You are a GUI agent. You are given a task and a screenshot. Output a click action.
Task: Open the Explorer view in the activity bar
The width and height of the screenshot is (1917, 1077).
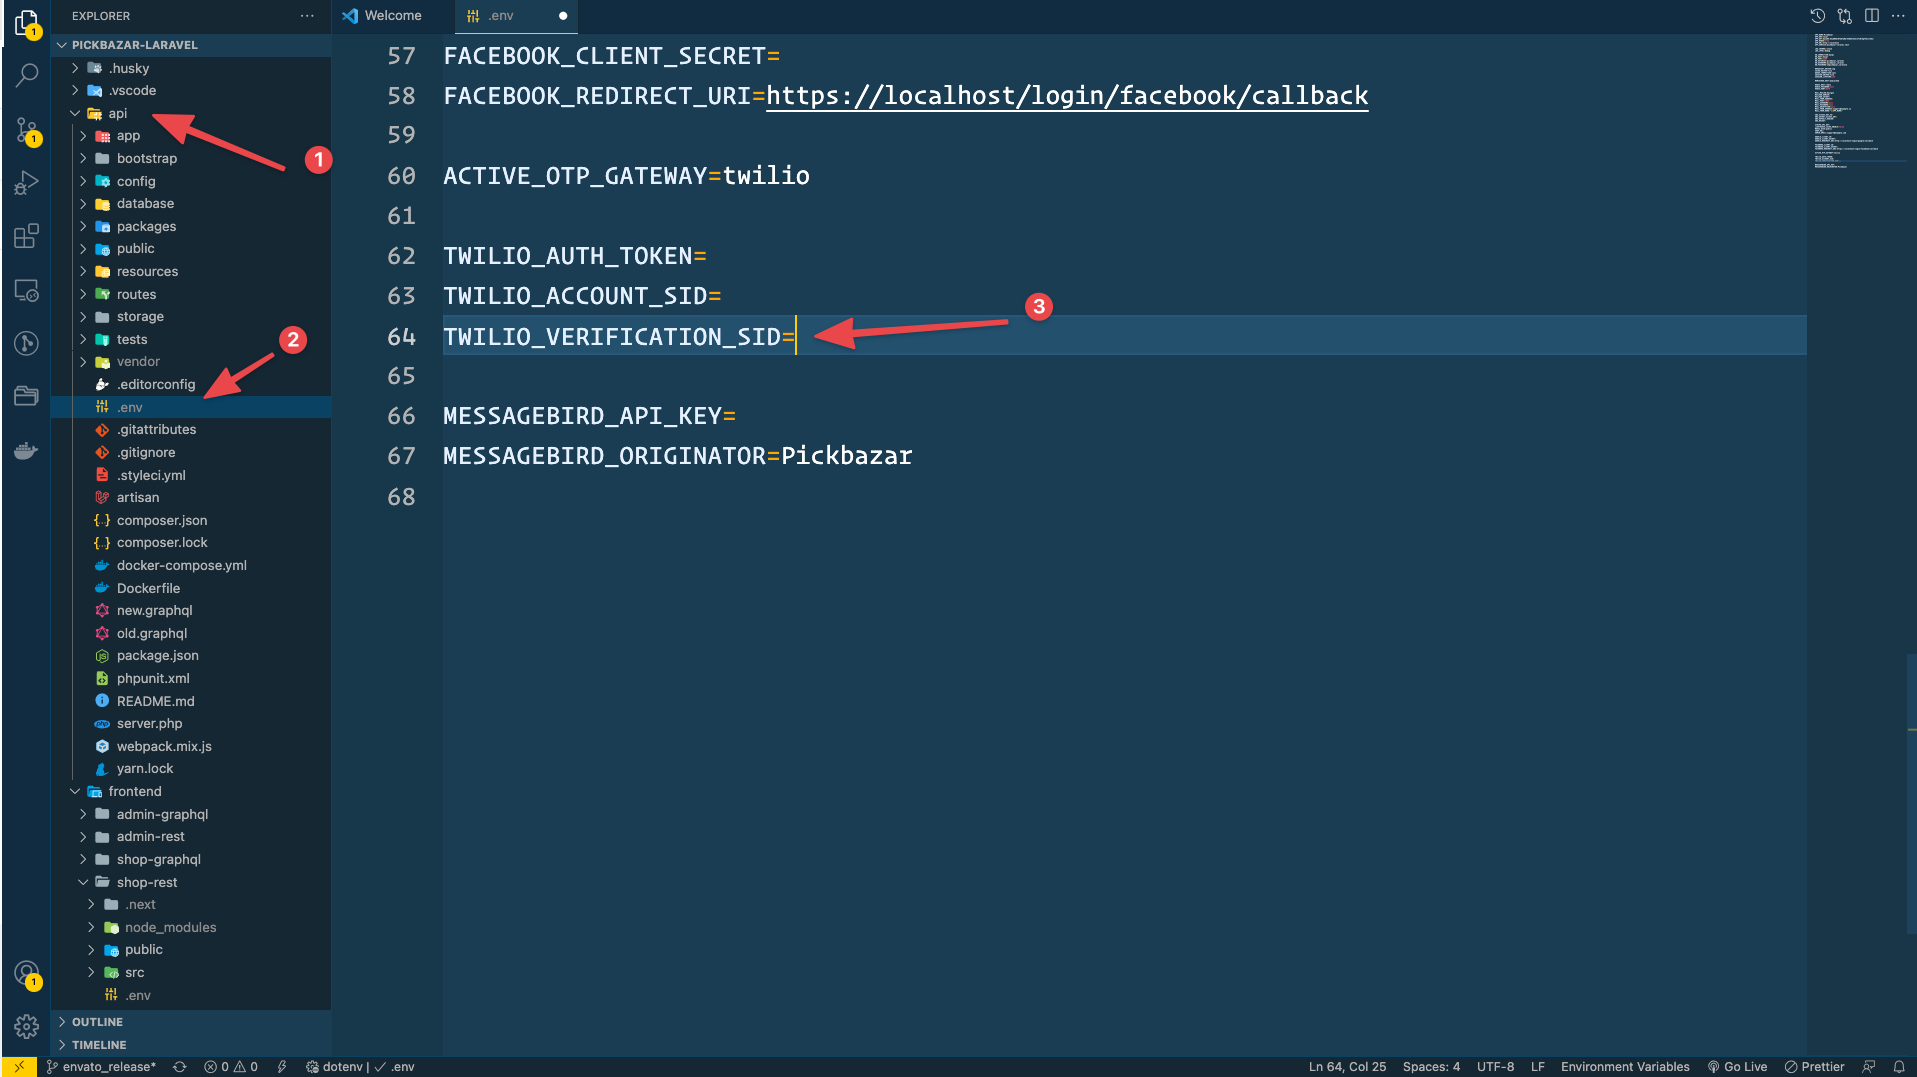[x=27, y=22]
